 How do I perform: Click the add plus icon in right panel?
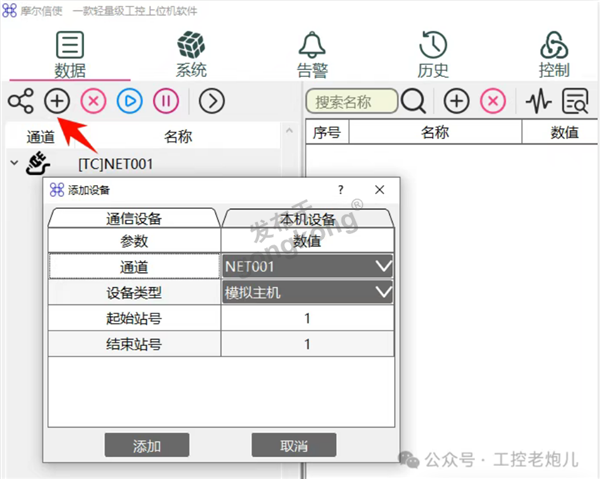point(456,101)
